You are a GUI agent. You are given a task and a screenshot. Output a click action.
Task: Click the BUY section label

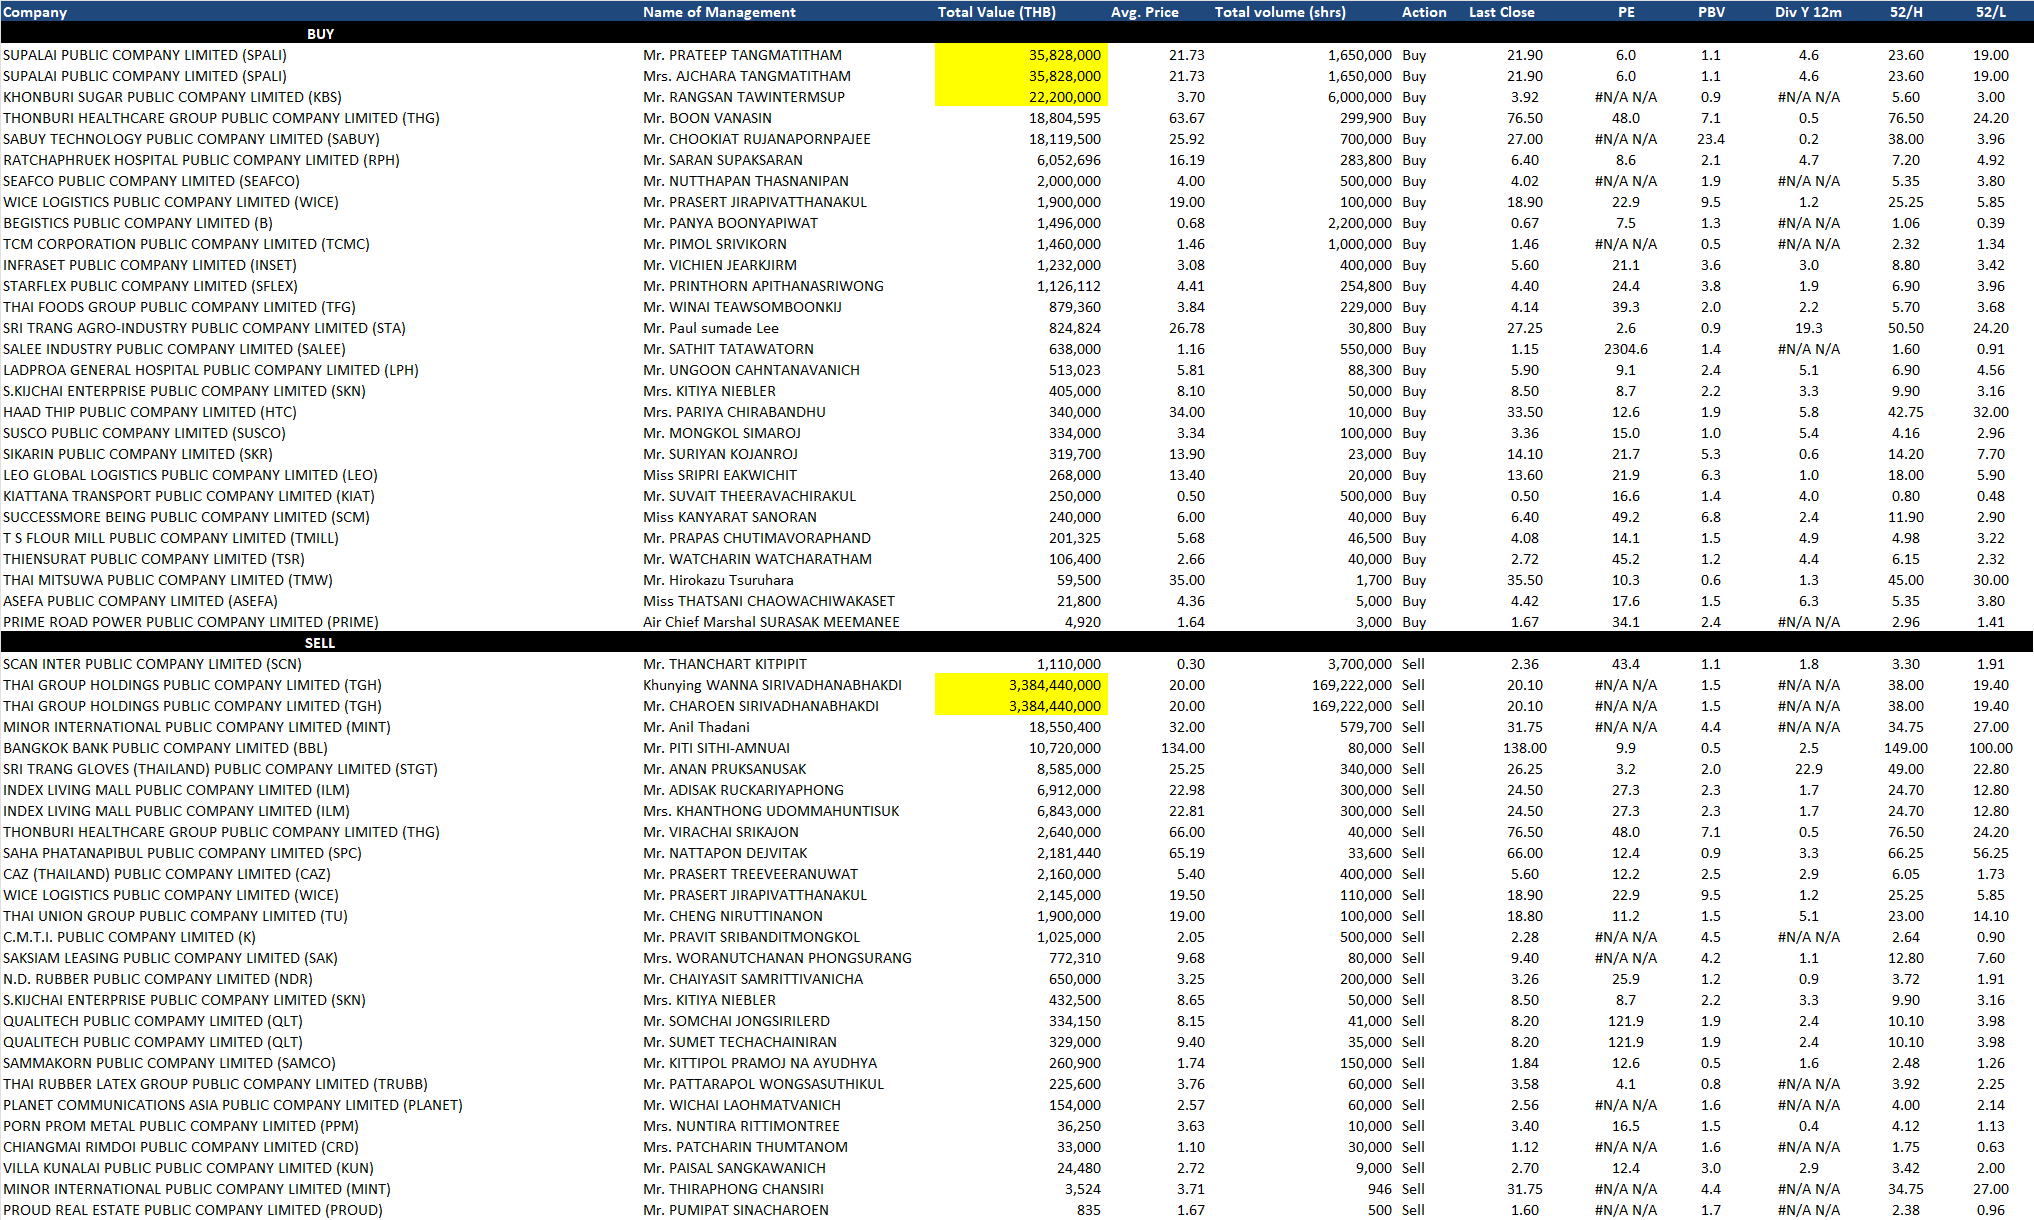click(x=320, y=34)
